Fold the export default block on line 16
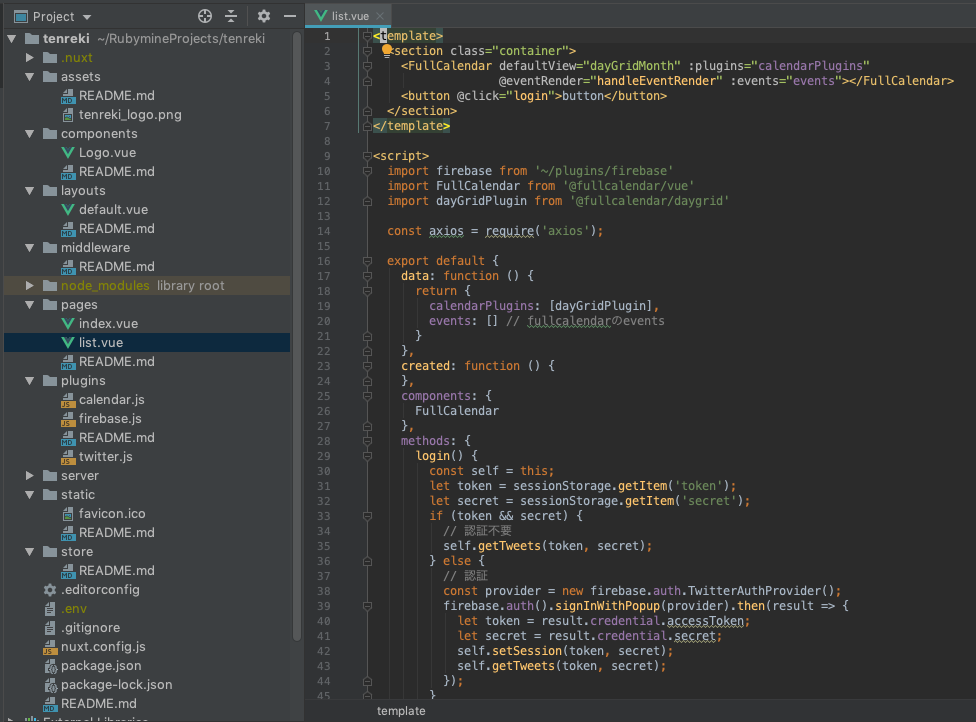 coord(367,261)
